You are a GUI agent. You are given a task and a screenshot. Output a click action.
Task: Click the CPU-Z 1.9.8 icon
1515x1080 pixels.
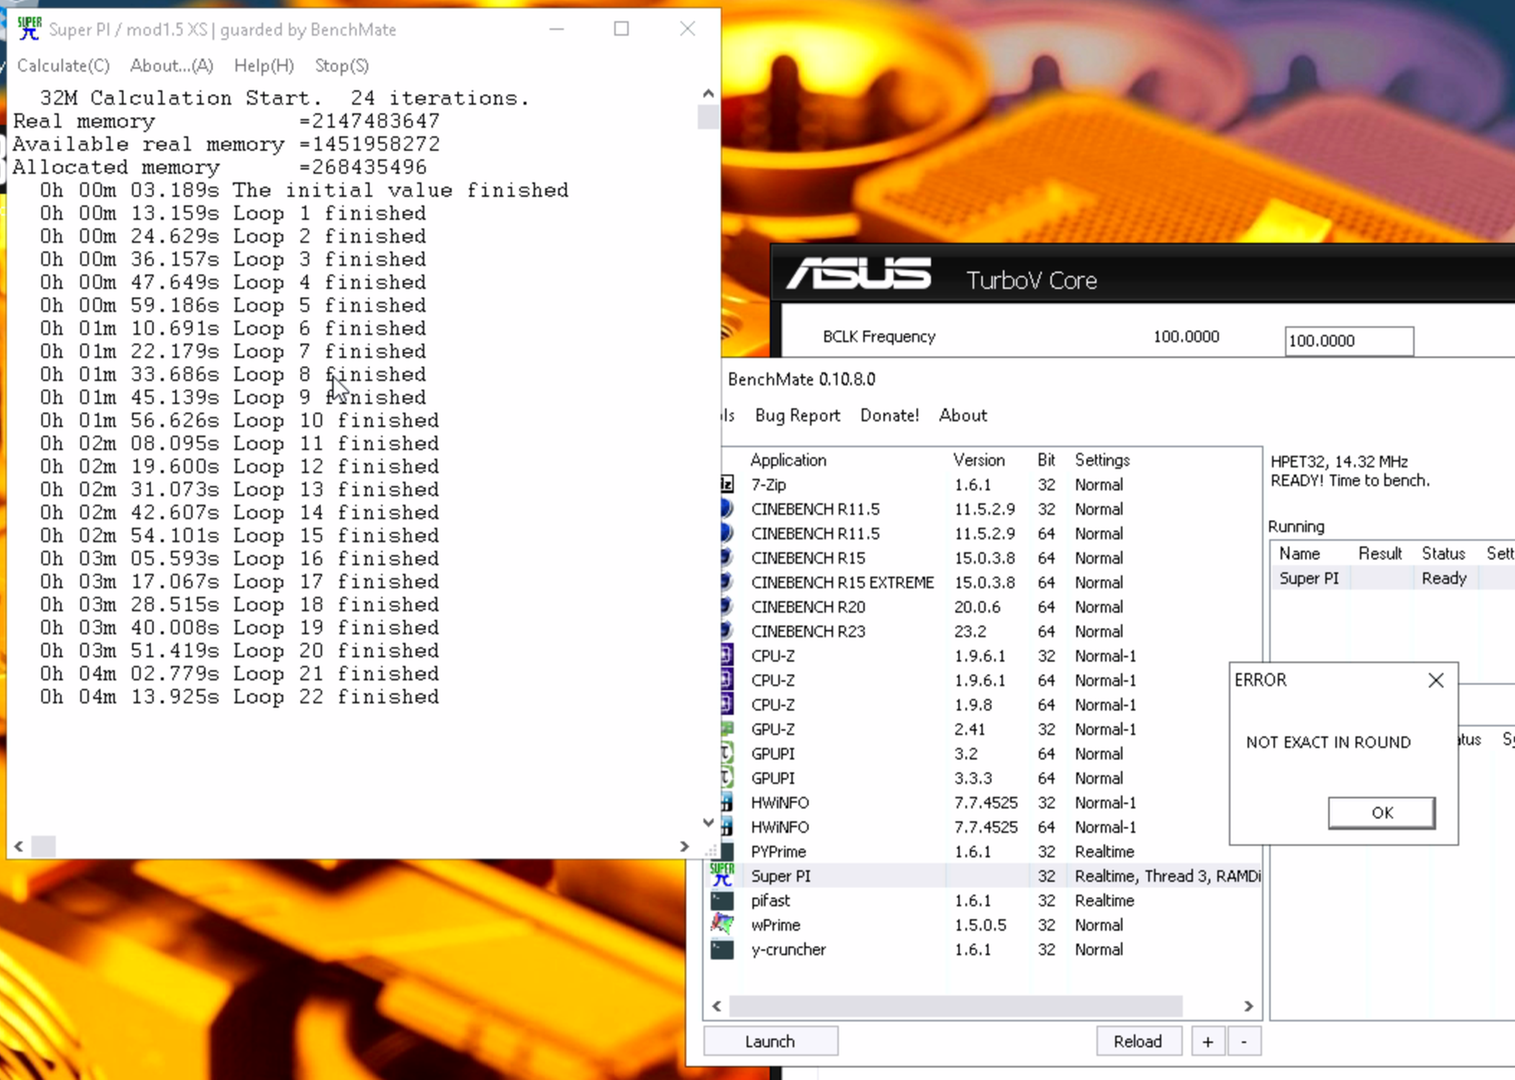pos(727,704)
